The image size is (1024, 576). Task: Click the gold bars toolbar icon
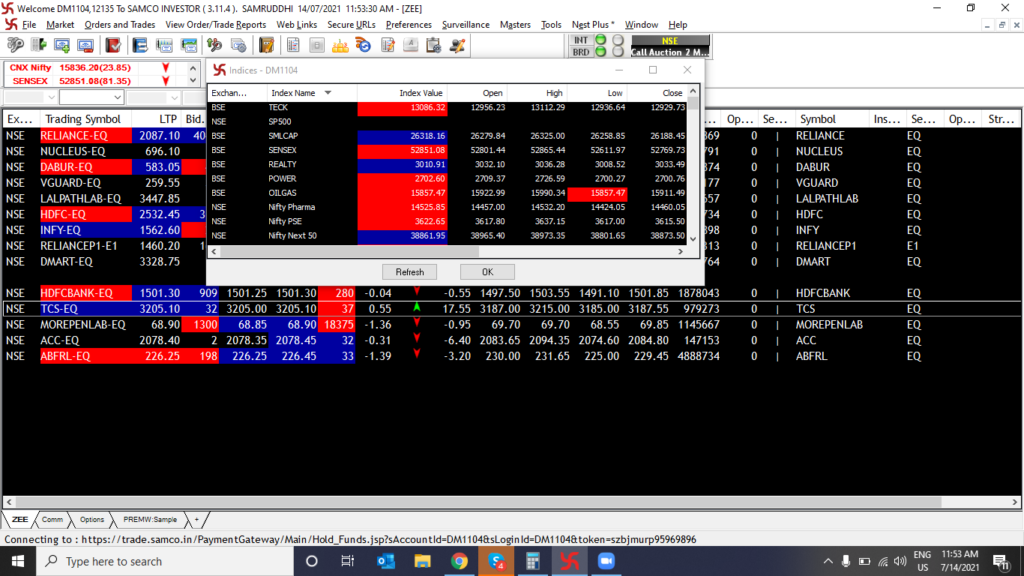tap(340, 45)
